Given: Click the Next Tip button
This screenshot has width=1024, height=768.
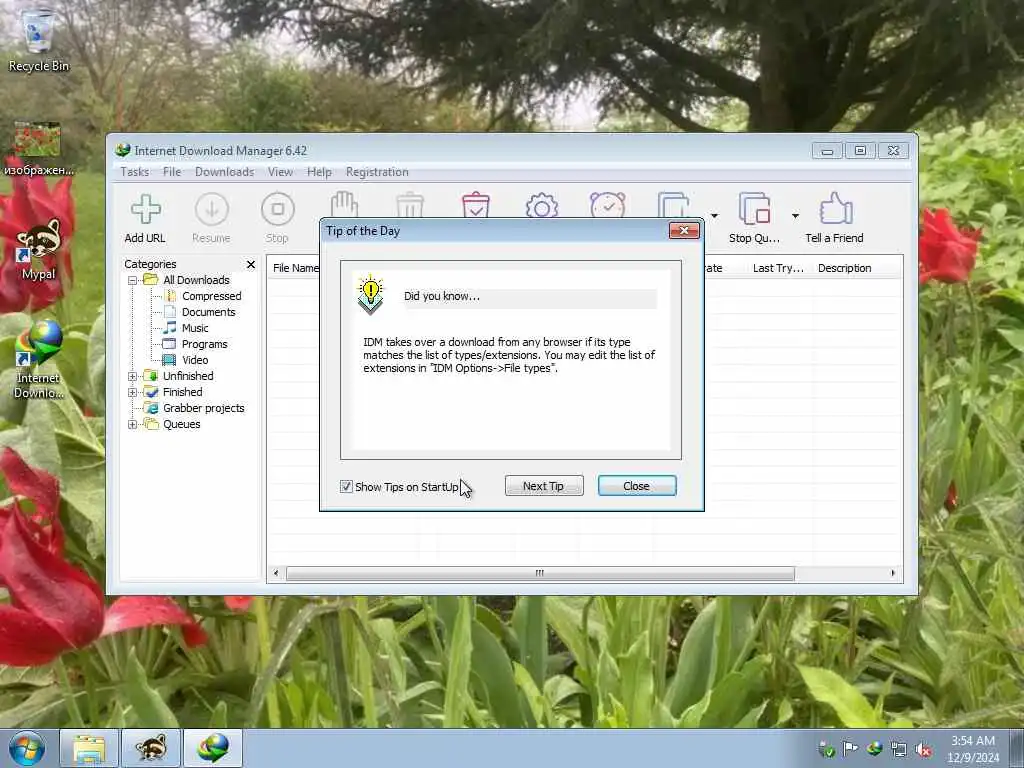Looking at the screenshot, I should coord(544,486).
